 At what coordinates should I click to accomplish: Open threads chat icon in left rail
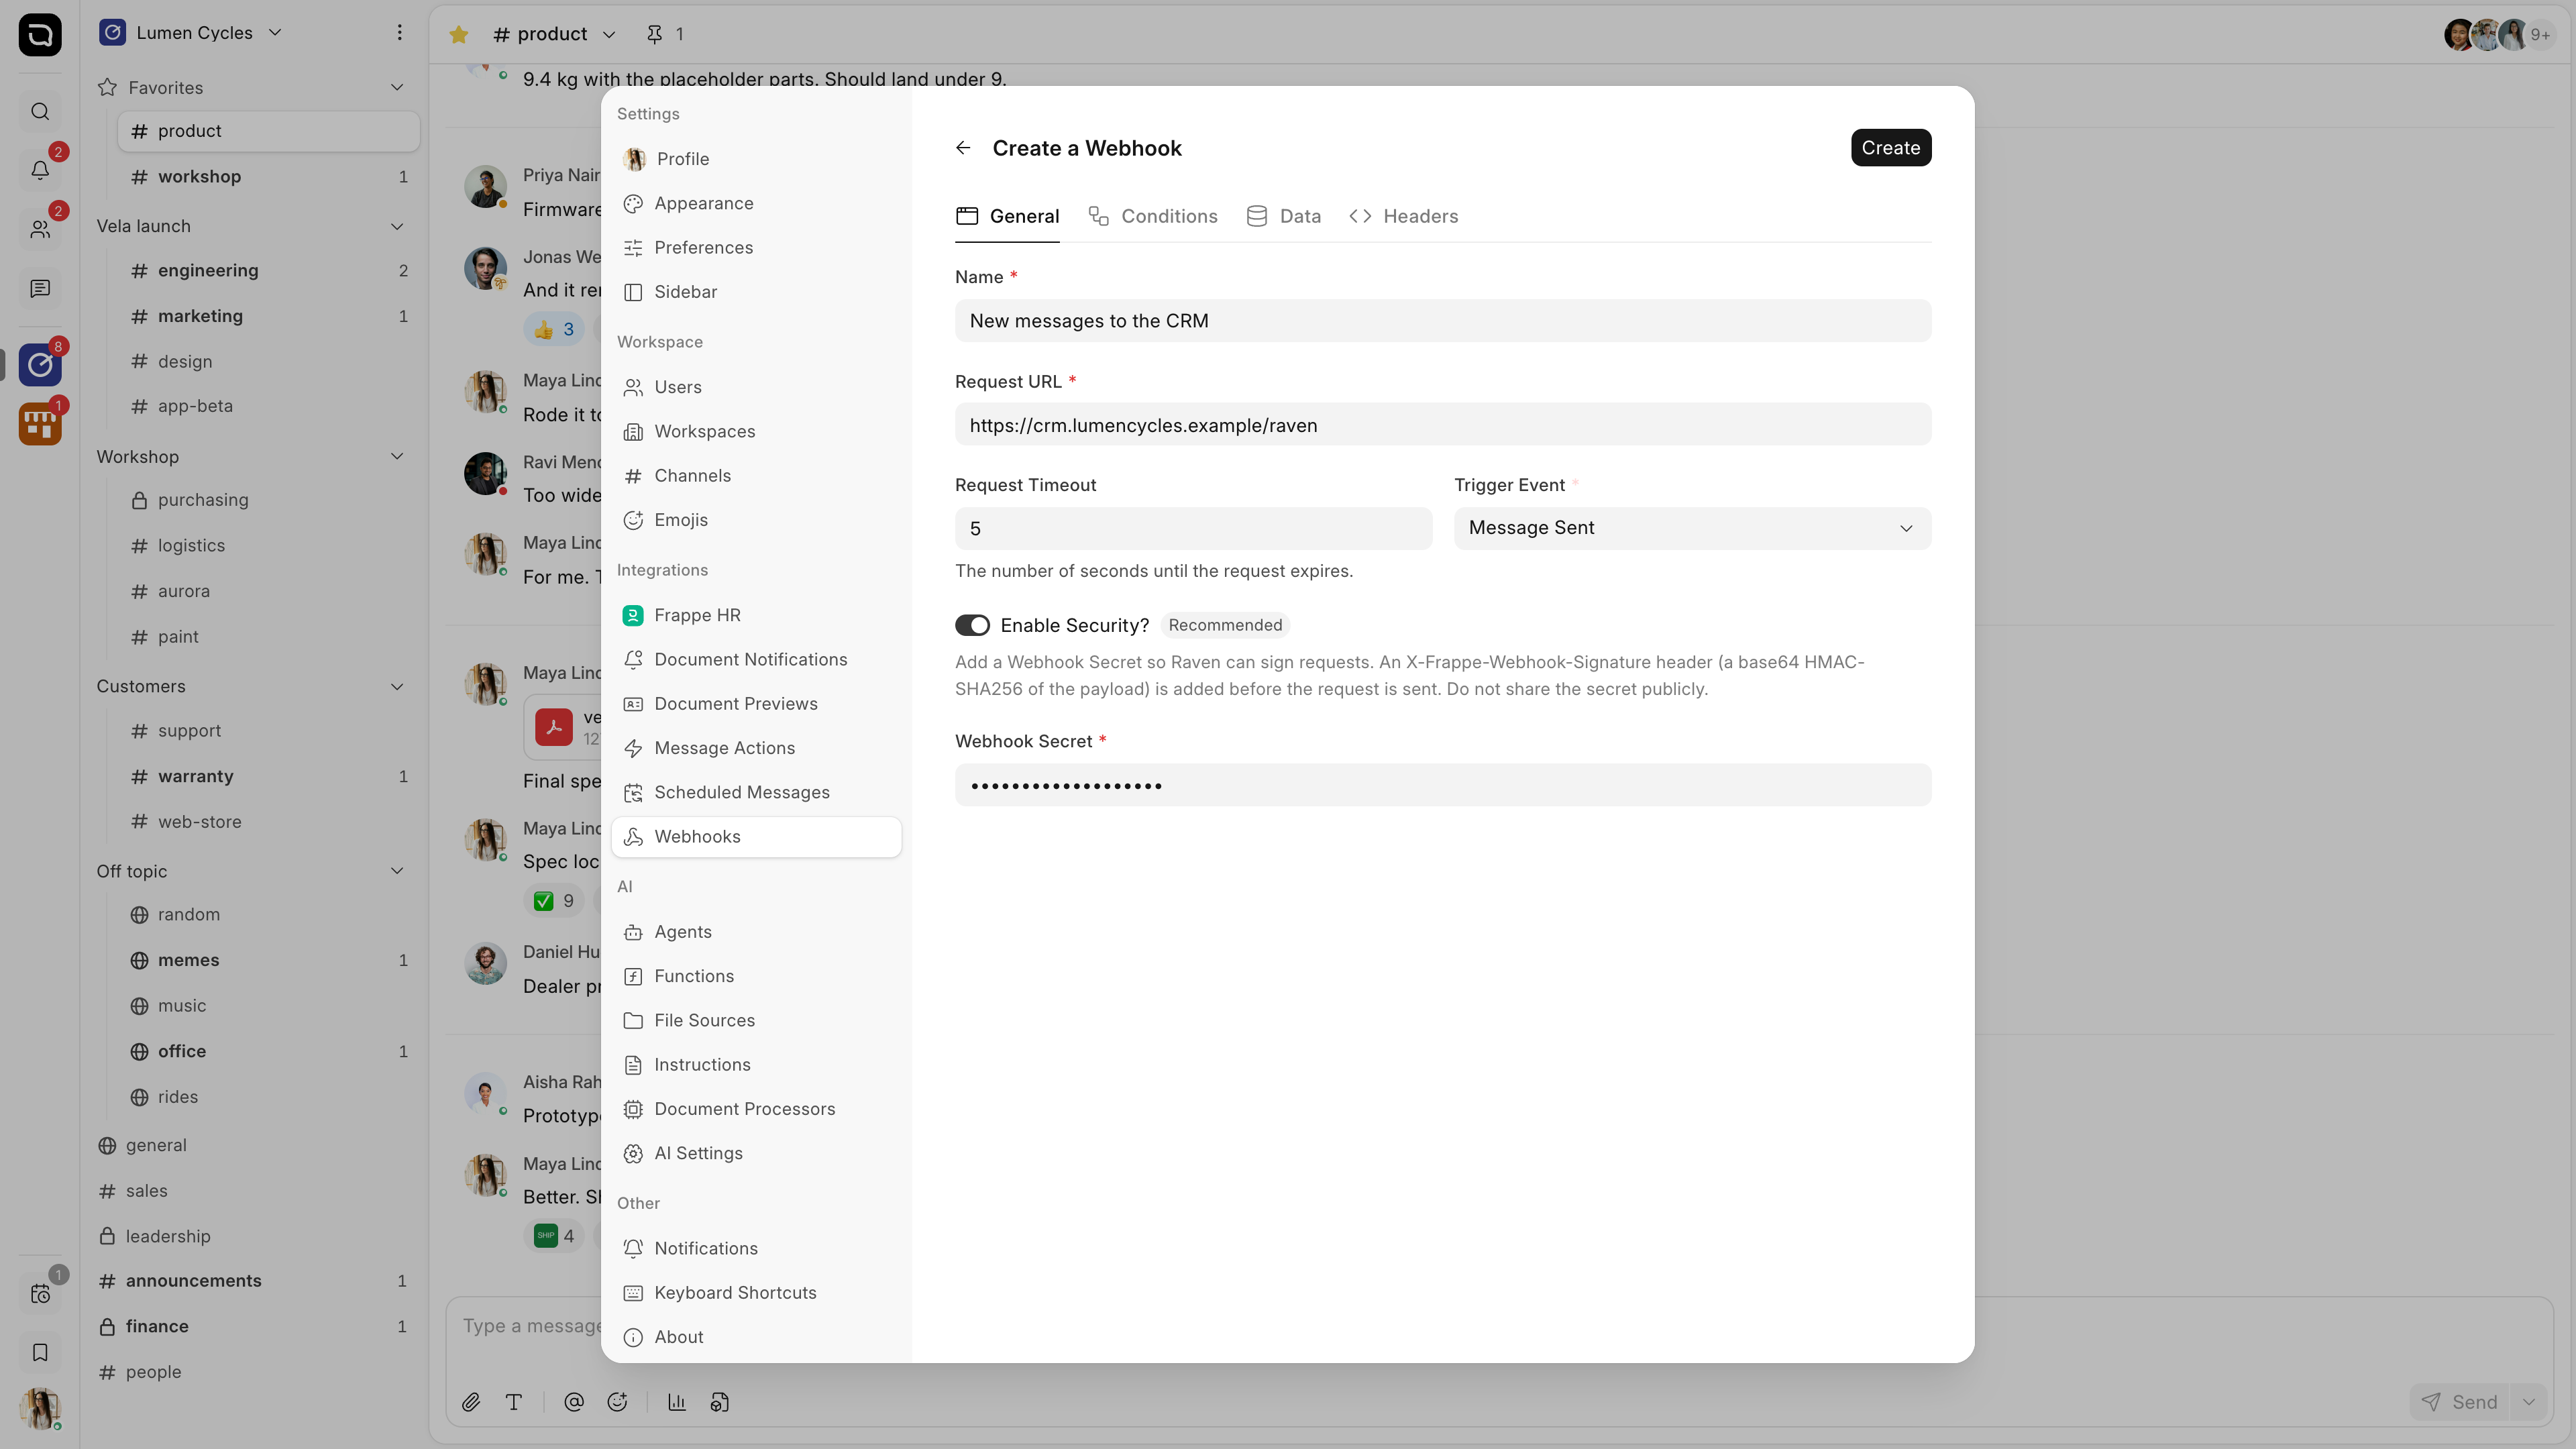pos(40,289)
